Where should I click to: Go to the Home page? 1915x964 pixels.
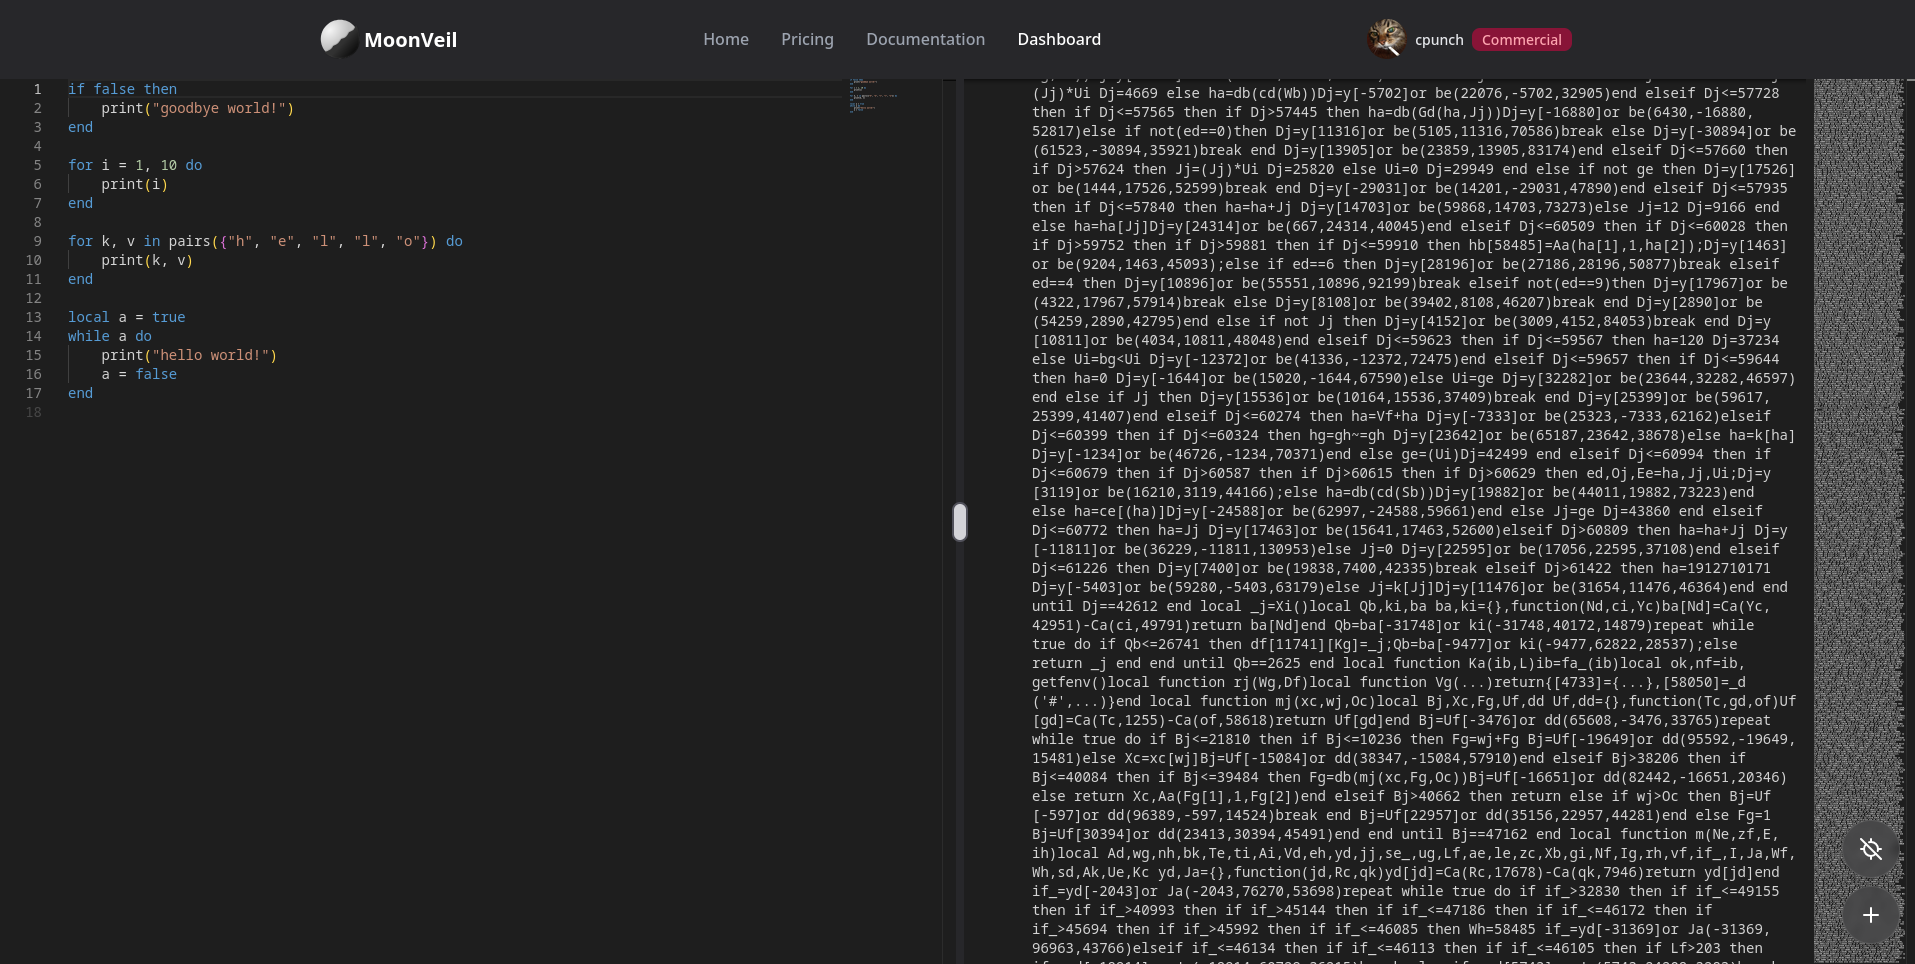(726, 39)
